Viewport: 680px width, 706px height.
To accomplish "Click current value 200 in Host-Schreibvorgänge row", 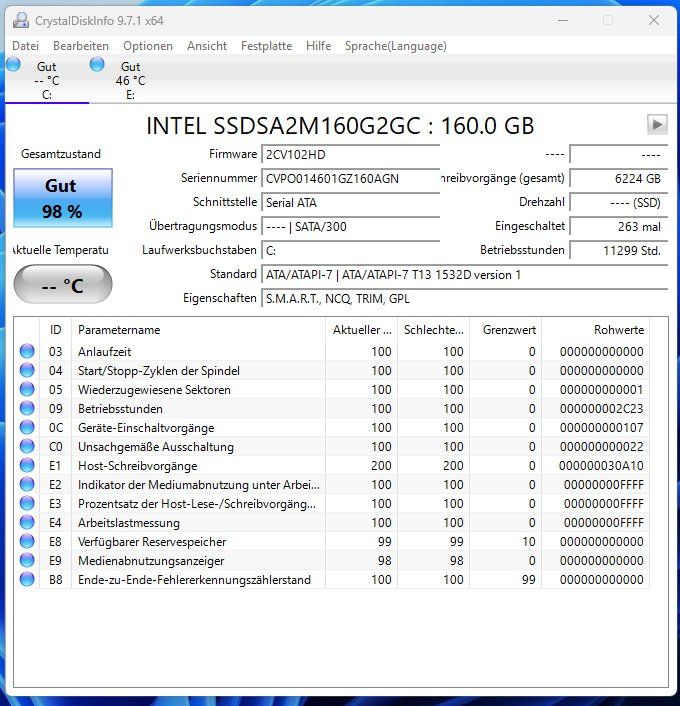I will [x=381, y=466].
